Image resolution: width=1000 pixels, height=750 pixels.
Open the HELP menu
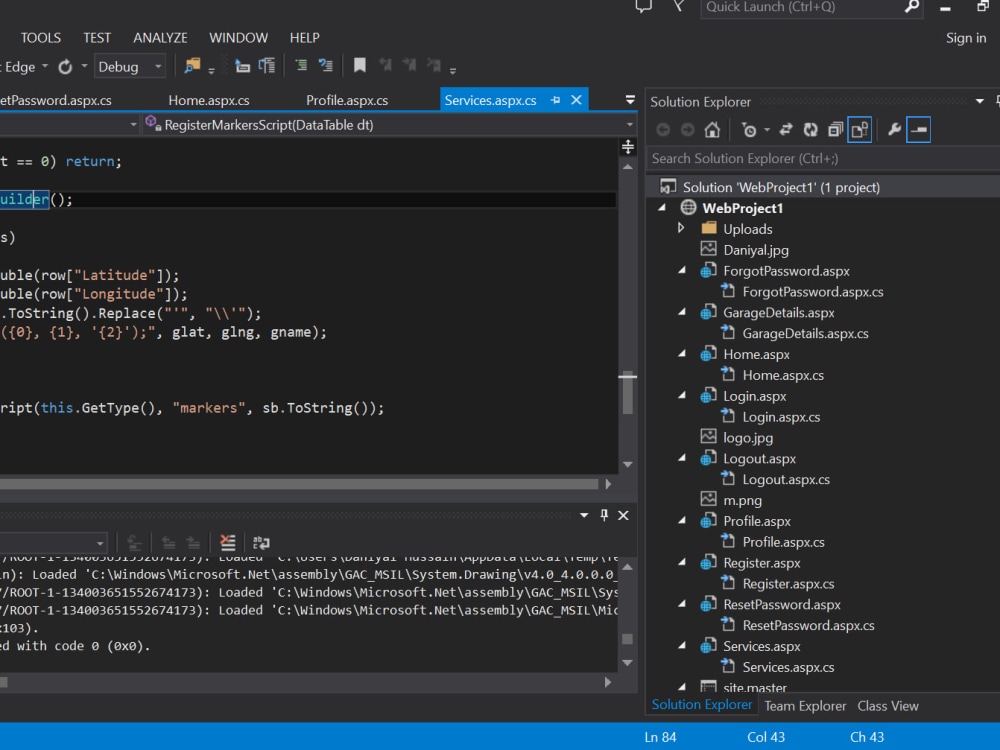tap(305, 38)
